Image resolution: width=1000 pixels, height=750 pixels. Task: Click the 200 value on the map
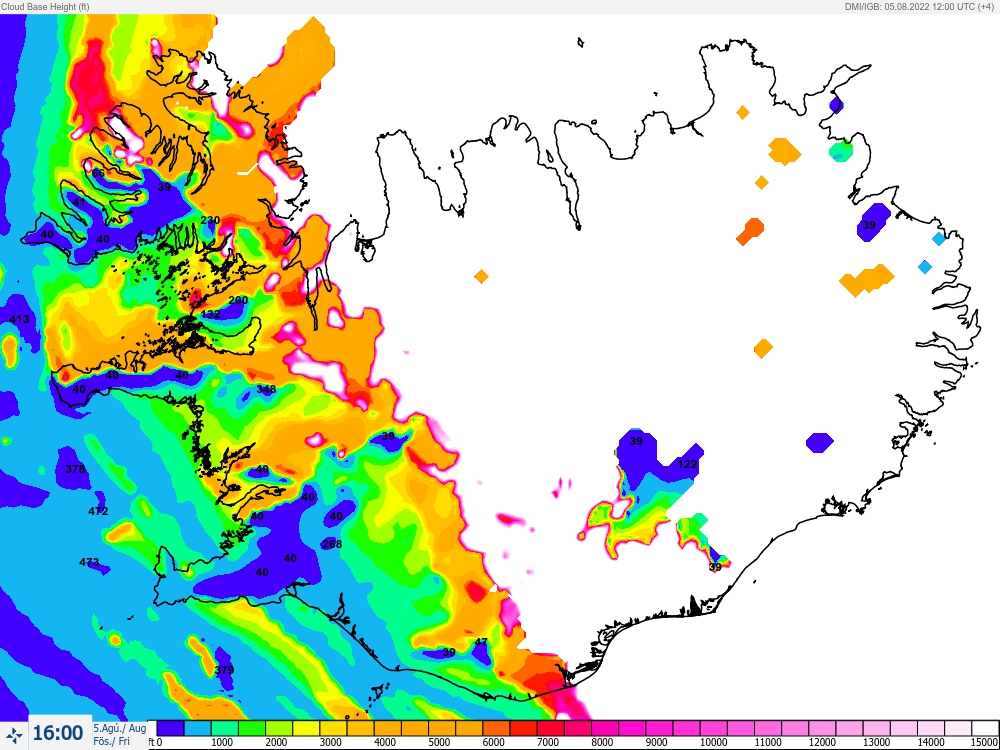pyautogui.click(x=239, y=300)
